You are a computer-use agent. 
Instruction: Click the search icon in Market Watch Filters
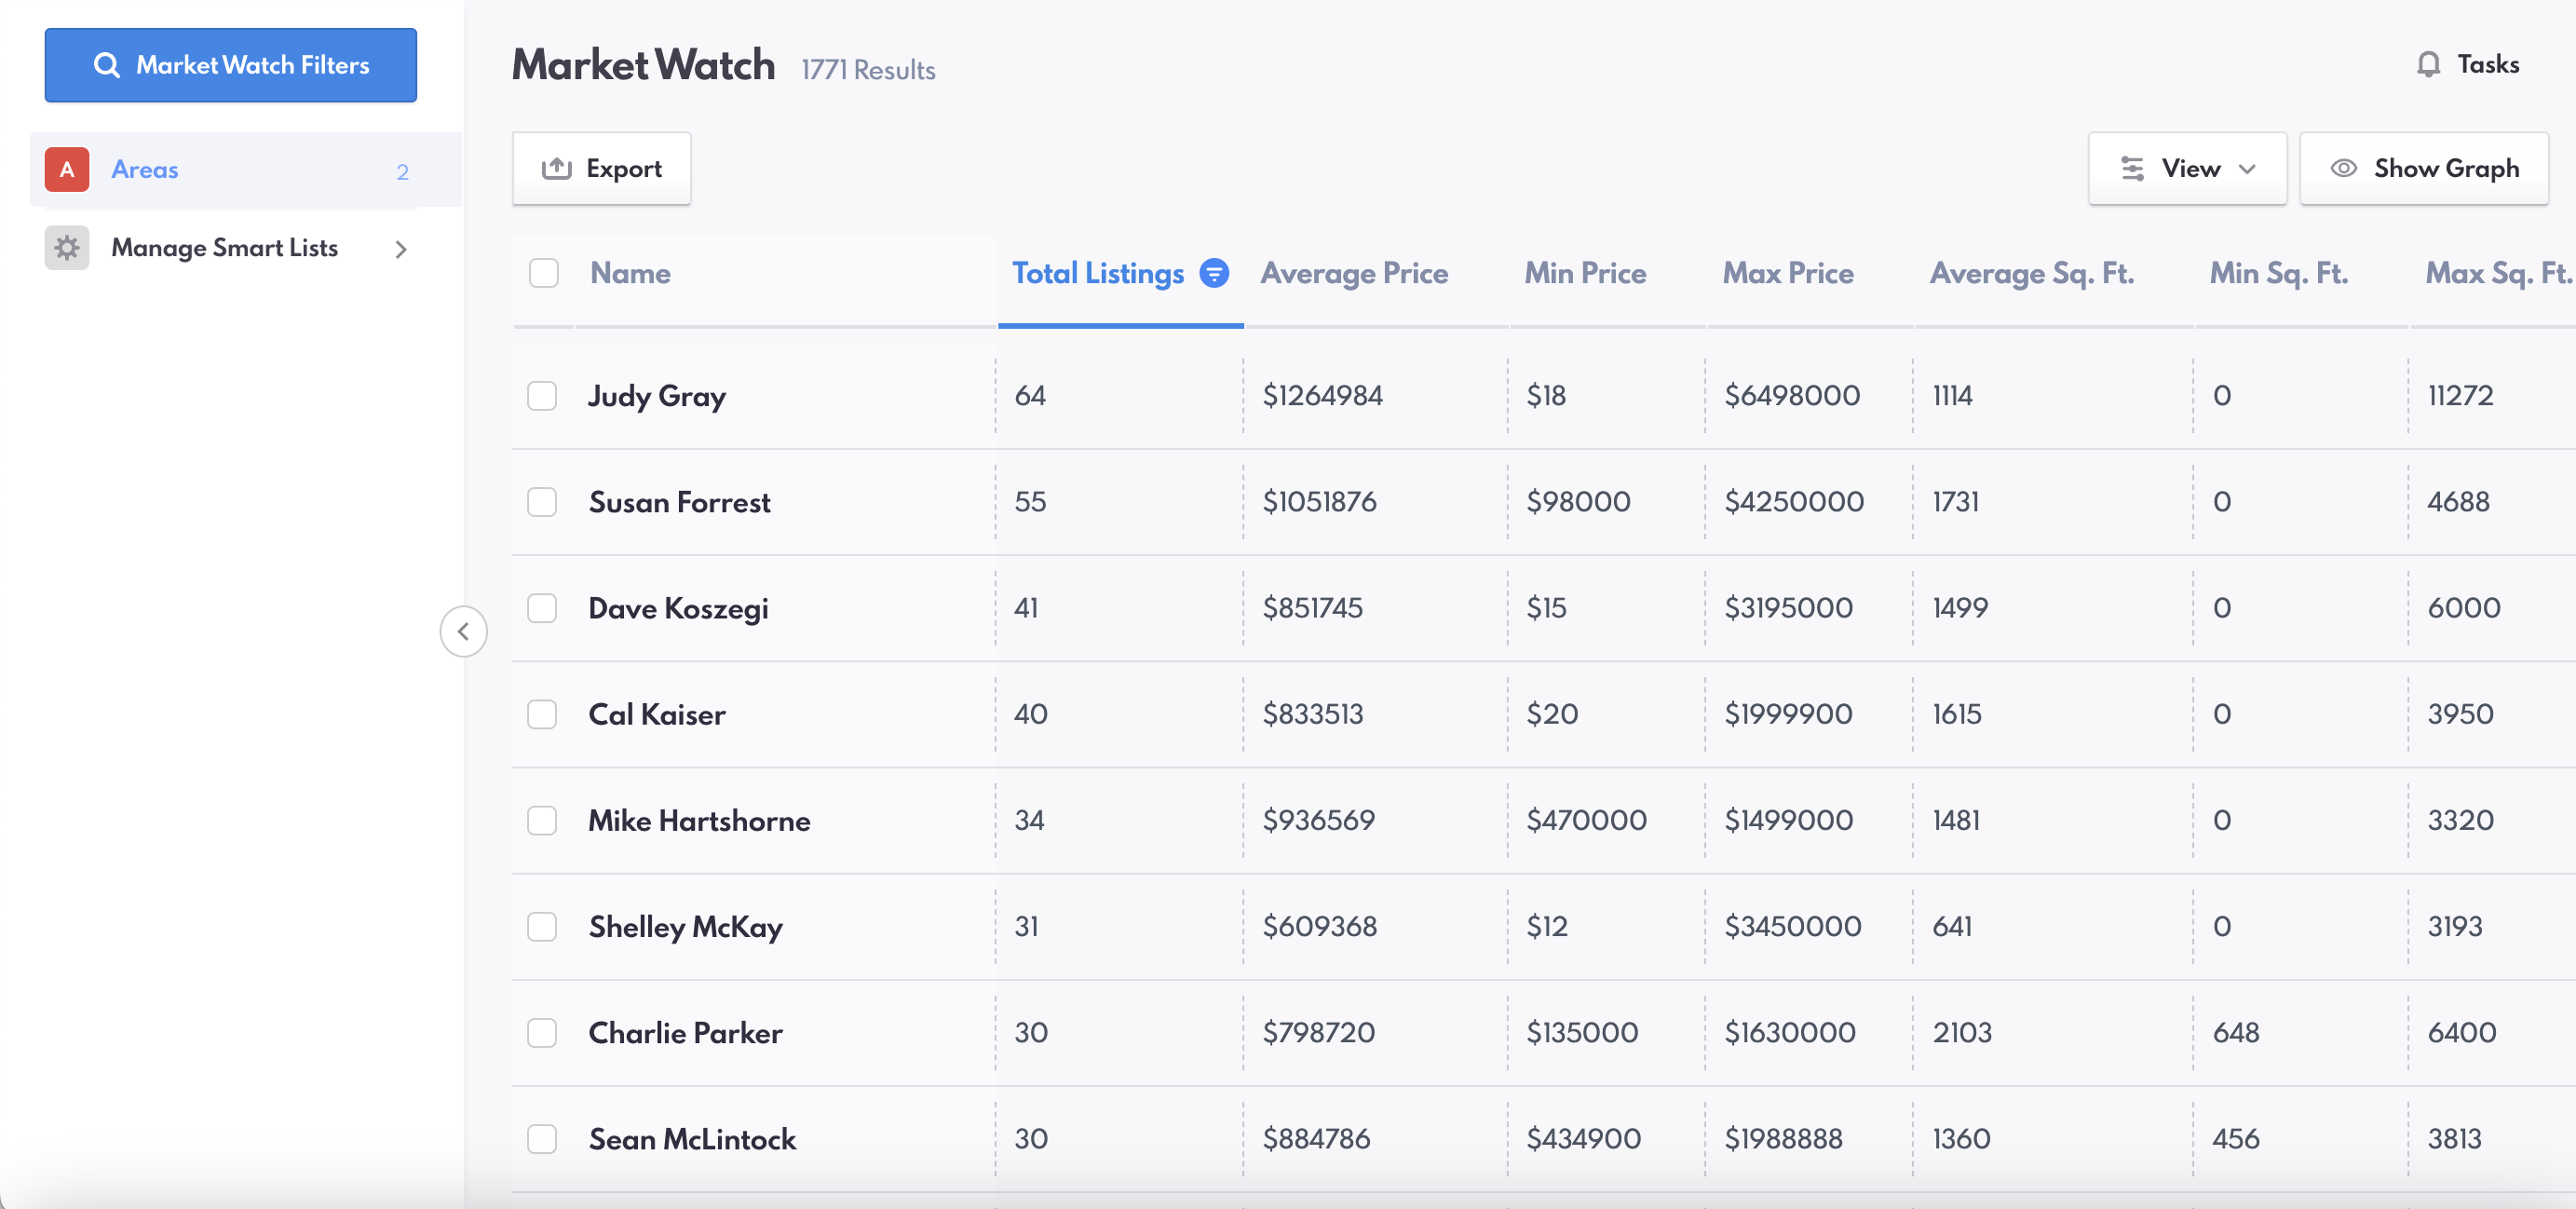(106, 65)
